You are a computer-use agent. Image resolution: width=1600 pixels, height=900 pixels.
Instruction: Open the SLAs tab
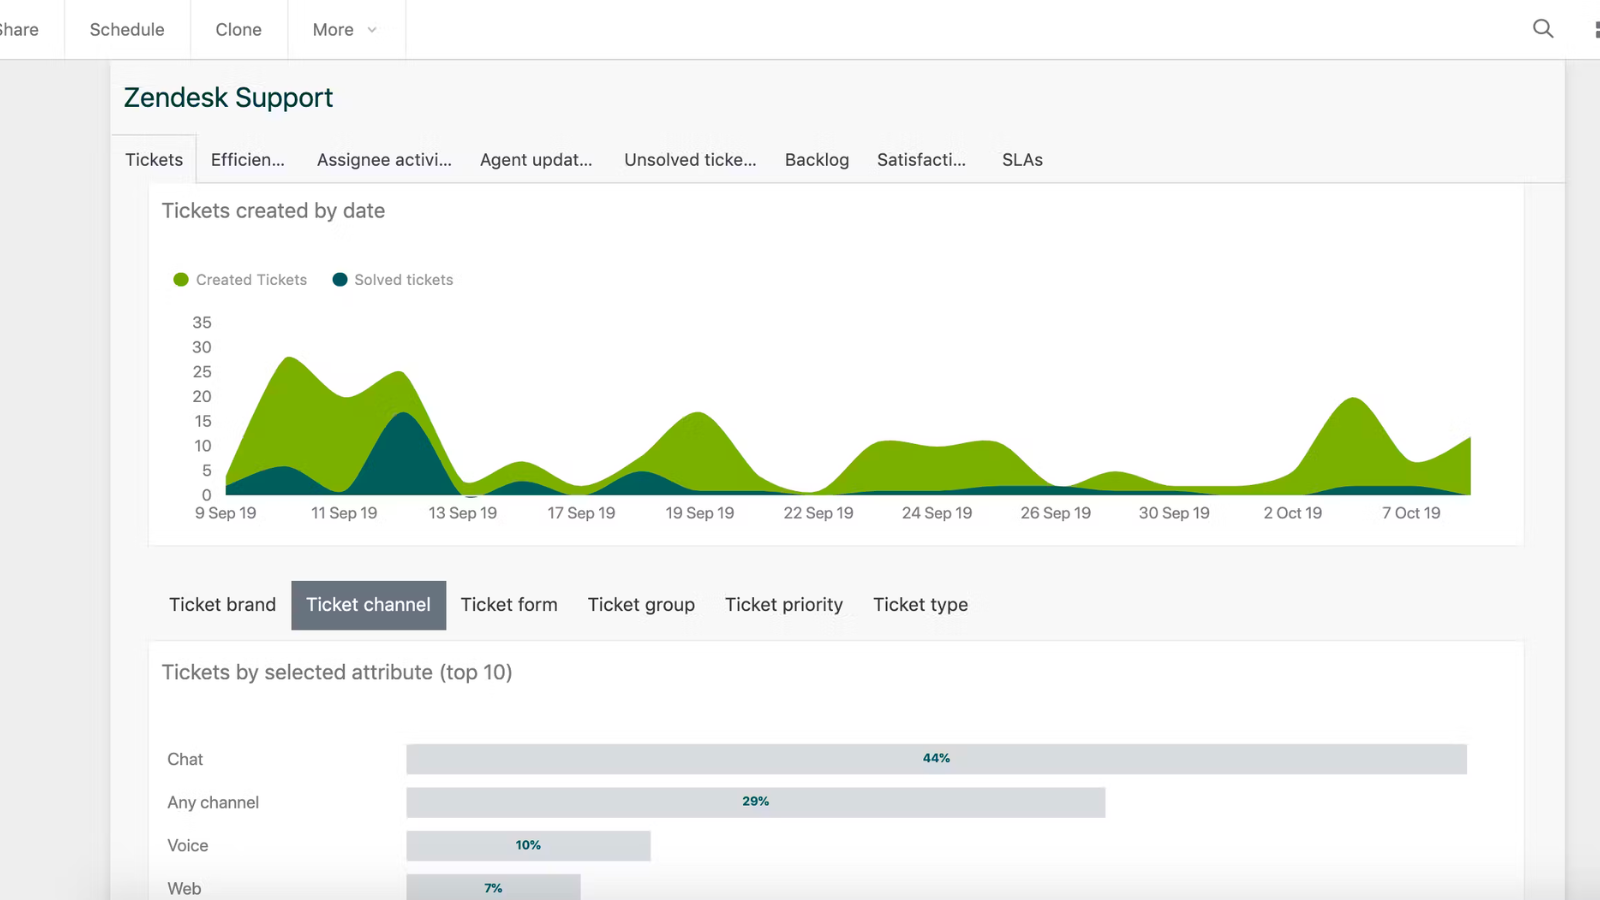[x=1022, y=160]
